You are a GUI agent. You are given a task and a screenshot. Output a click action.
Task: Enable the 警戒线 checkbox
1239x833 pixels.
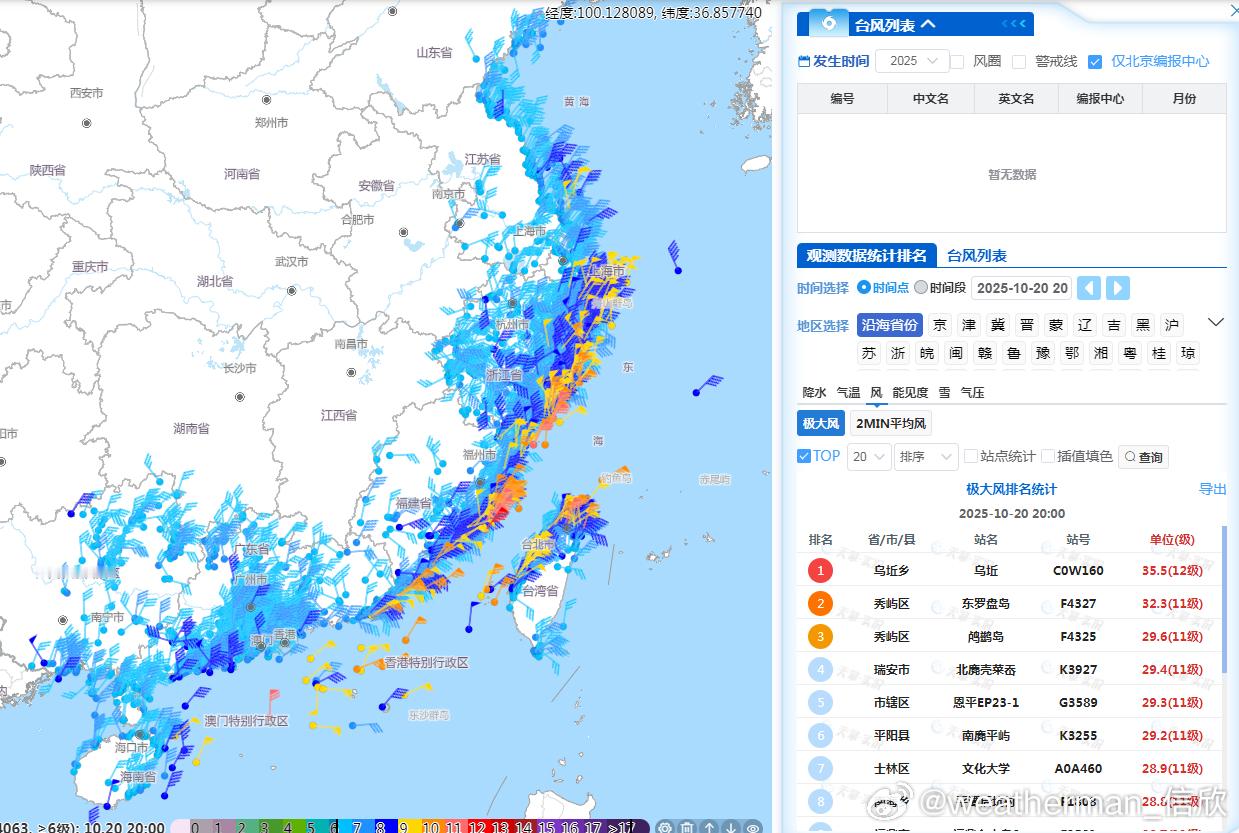[1019, 62]
